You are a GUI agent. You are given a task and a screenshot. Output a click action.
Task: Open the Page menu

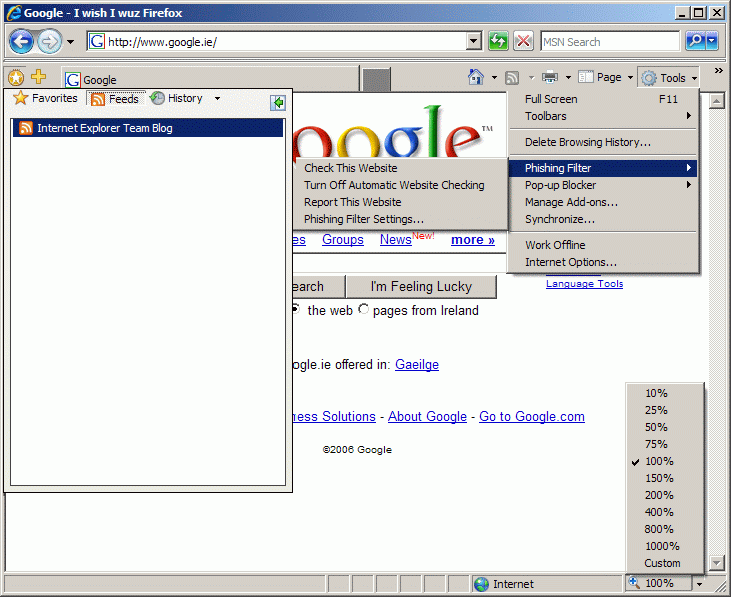pos(605,77)
